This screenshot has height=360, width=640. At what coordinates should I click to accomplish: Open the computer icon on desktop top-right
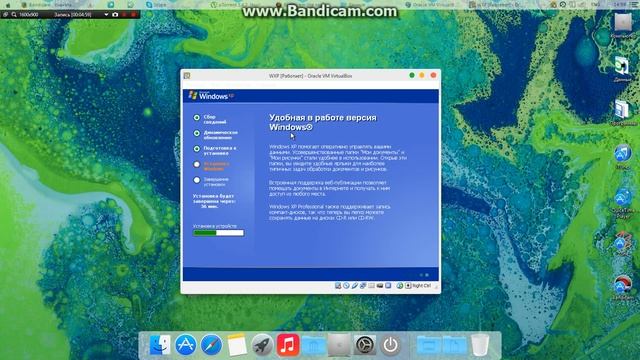(623, 22)
